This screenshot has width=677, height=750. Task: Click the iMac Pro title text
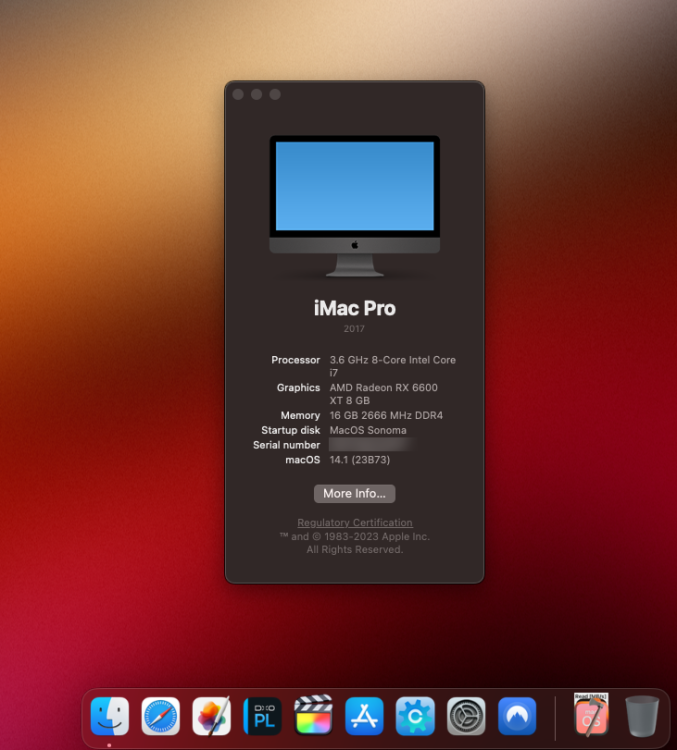tap(355, 308)
